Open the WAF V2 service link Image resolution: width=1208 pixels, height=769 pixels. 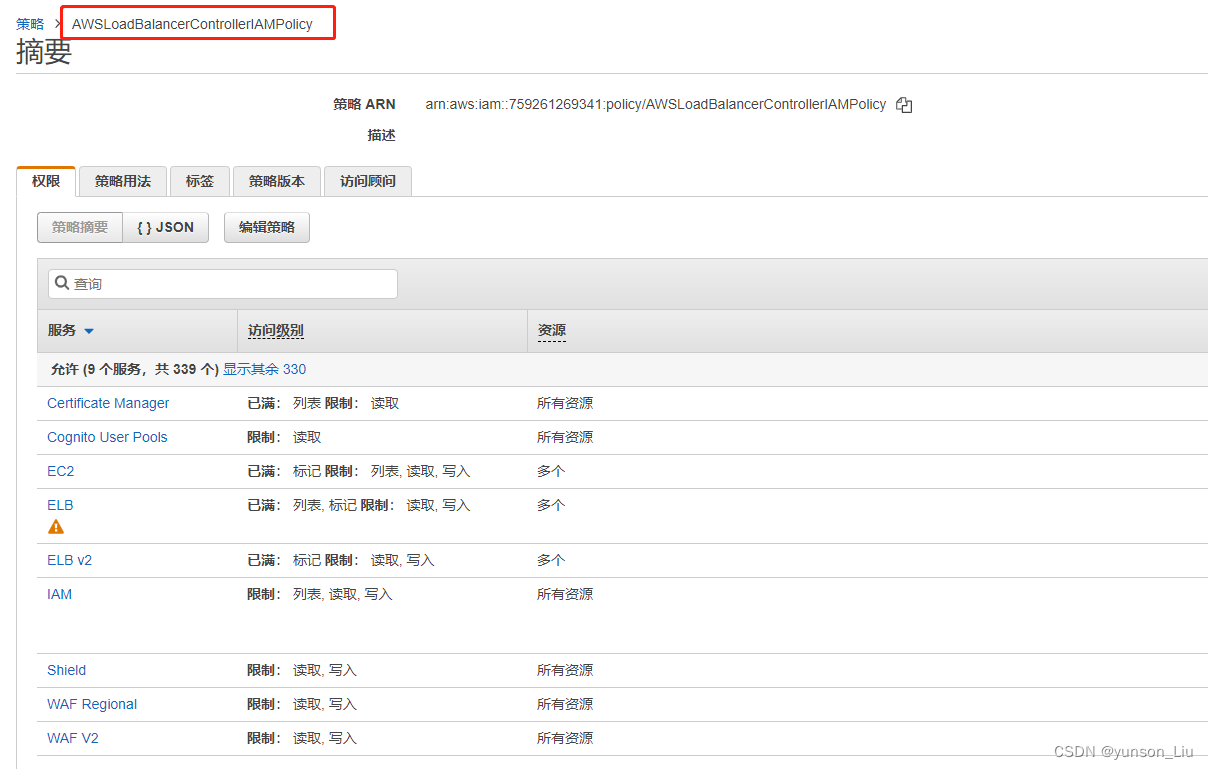click(73, 738)
